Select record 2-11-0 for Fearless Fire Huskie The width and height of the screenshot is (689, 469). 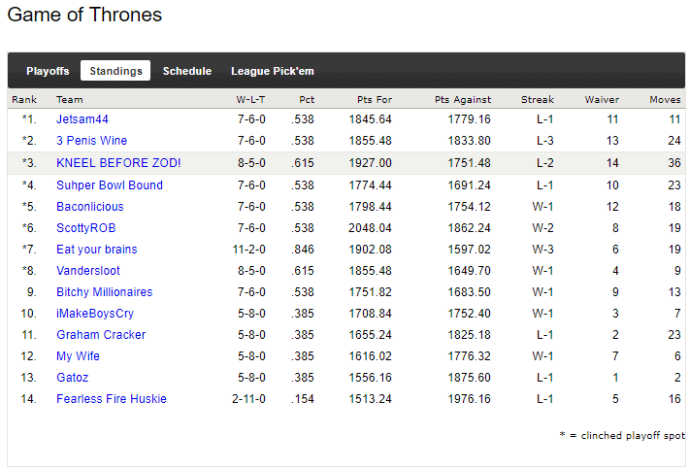pyautogui.click(x=249, y=399)
